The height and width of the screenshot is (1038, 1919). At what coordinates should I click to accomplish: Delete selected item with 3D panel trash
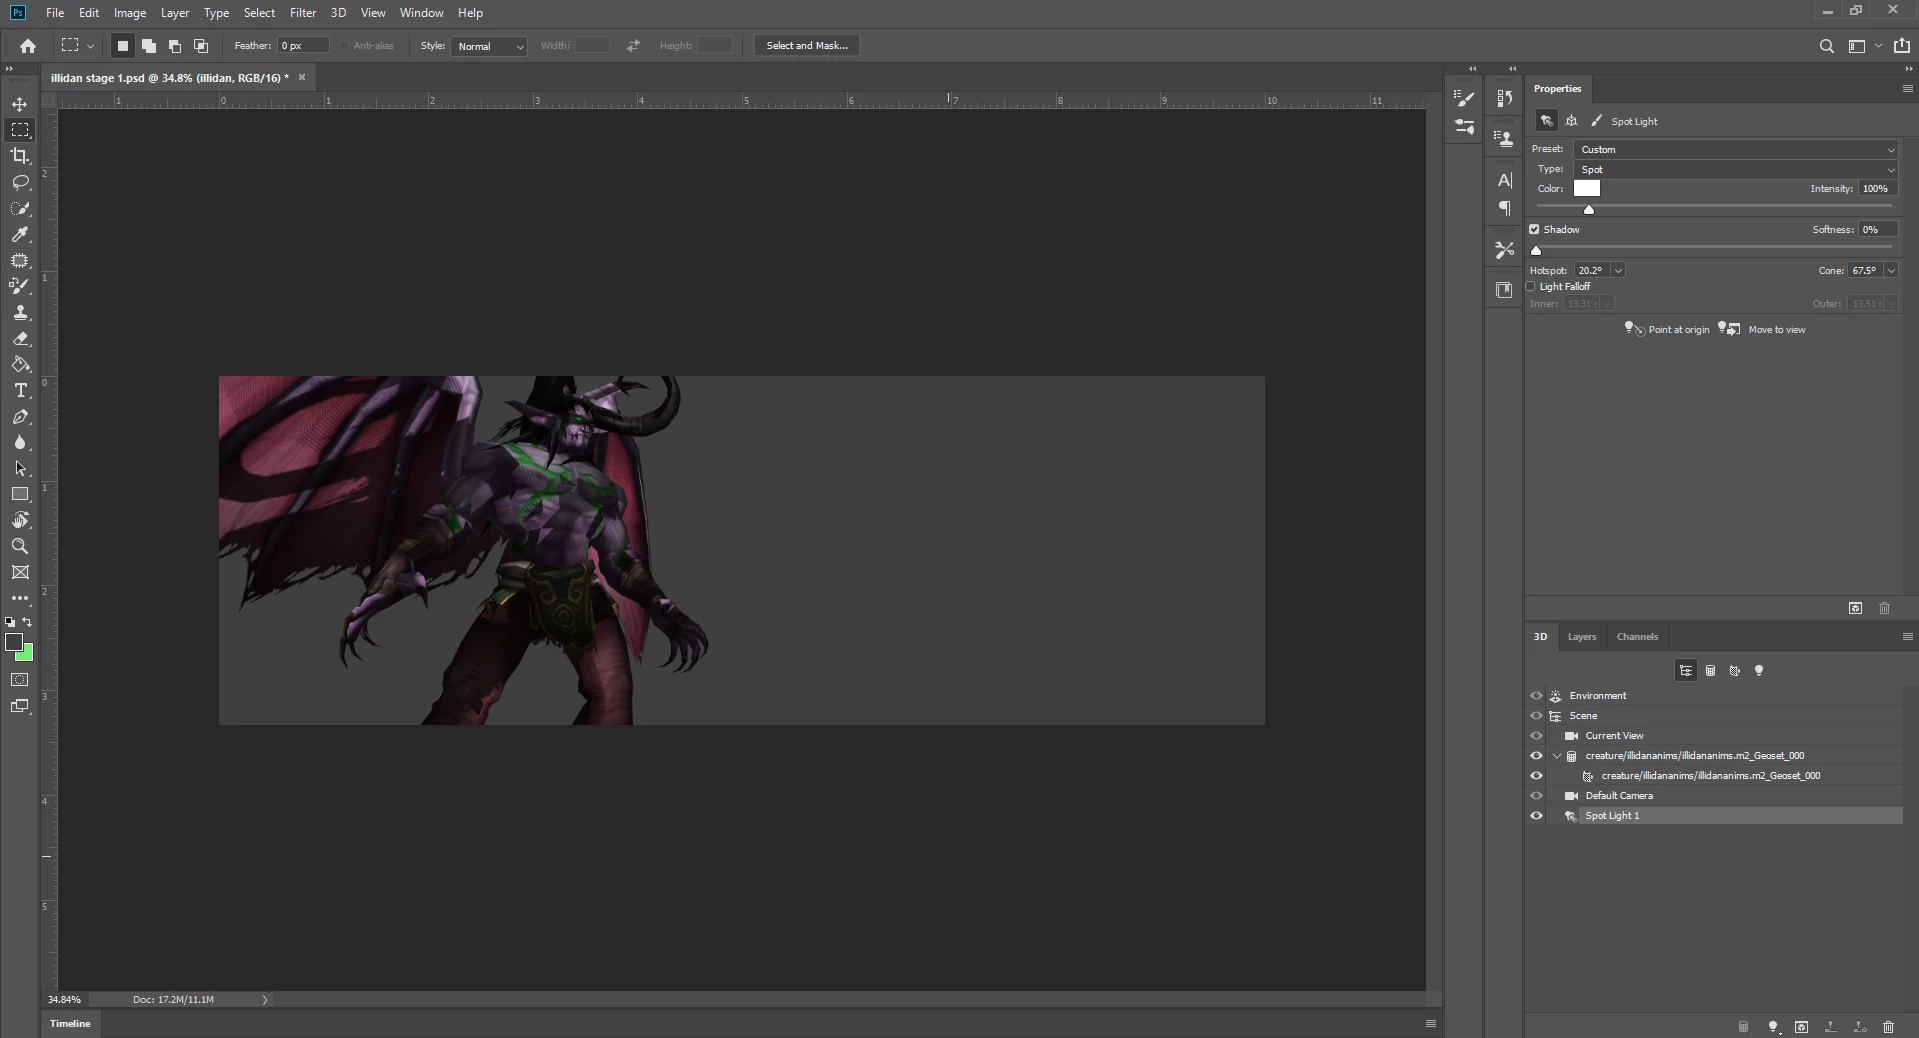[1888, 1027]
